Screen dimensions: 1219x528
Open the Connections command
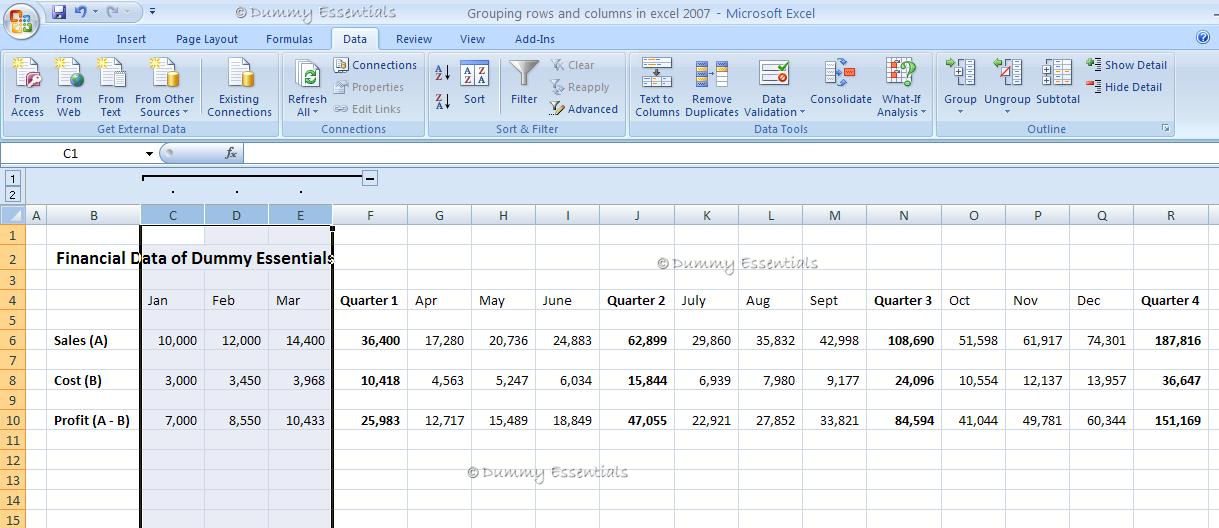(376, 65)
